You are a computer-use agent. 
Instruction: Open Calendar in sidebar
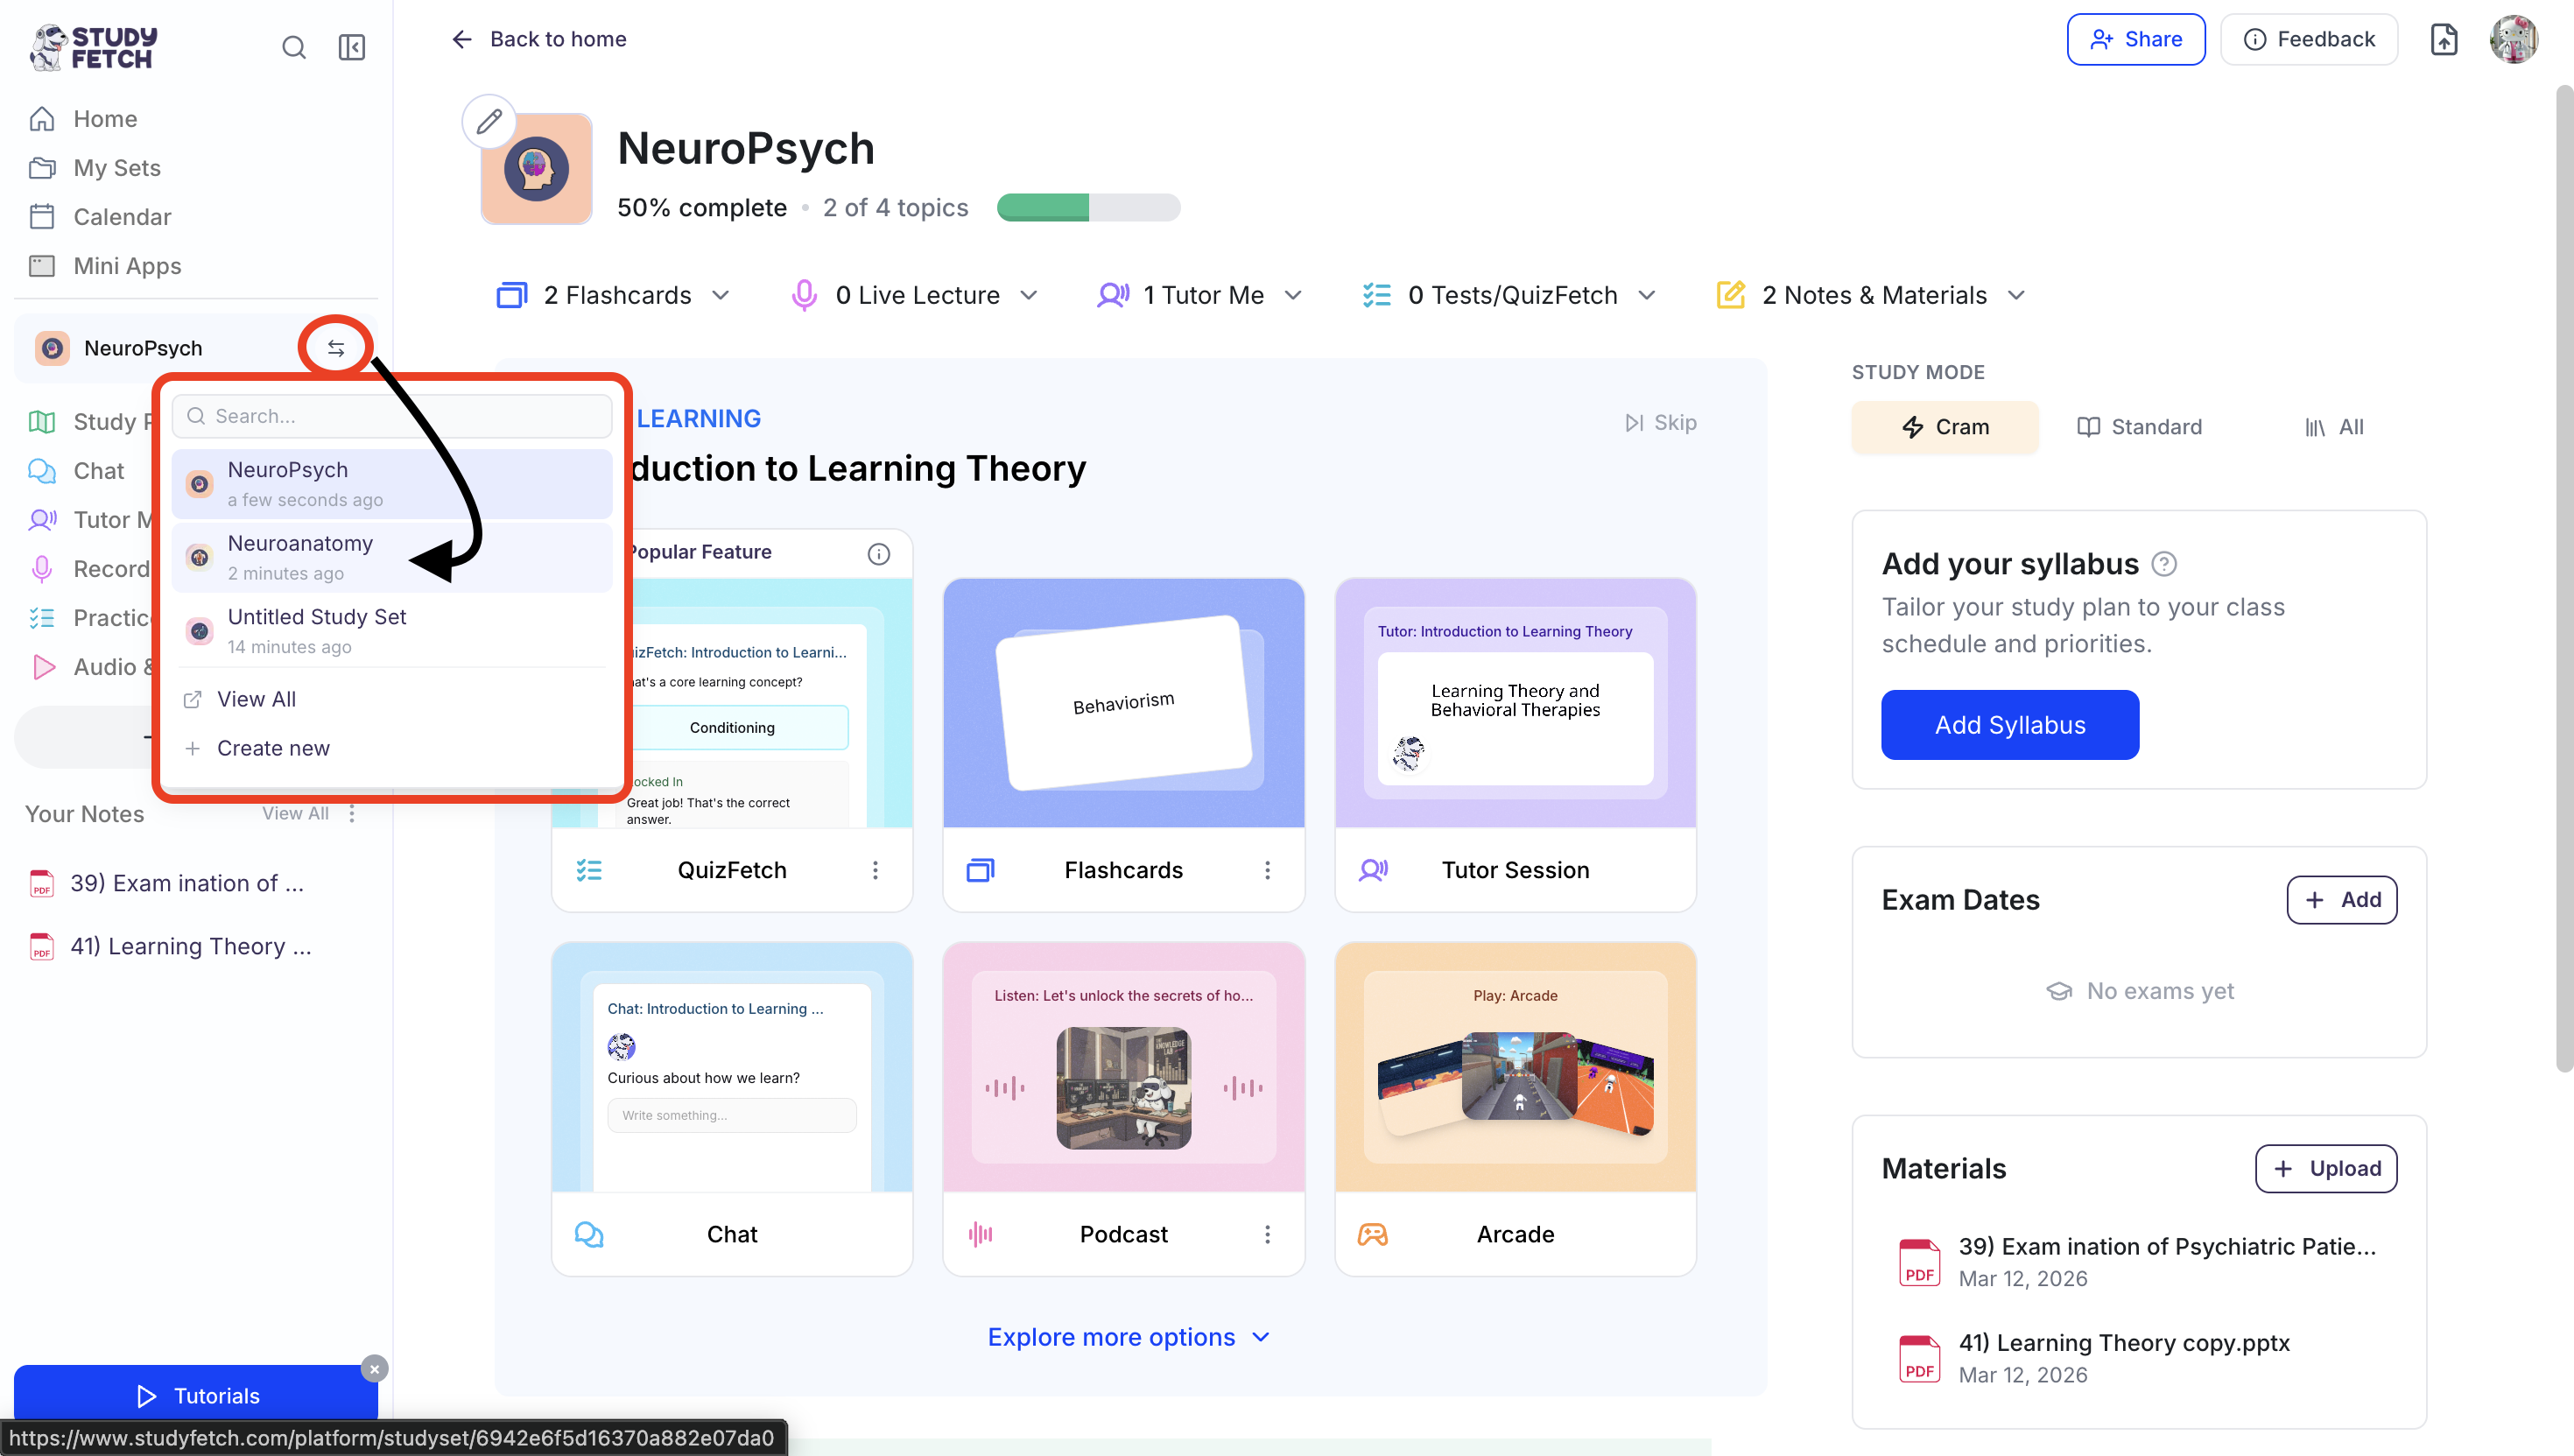coord(100,217)
